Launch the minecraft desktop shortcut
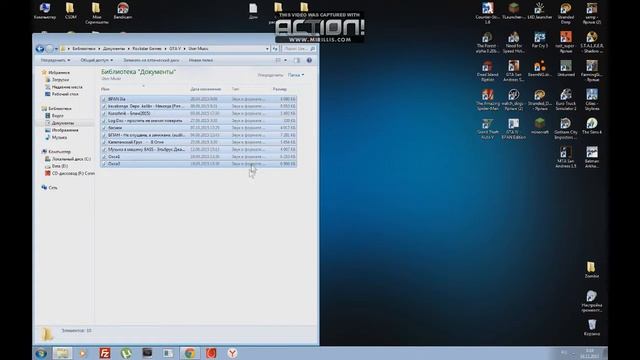The height and width of the screenshot is (360, 640). click(x=540, y=126)
